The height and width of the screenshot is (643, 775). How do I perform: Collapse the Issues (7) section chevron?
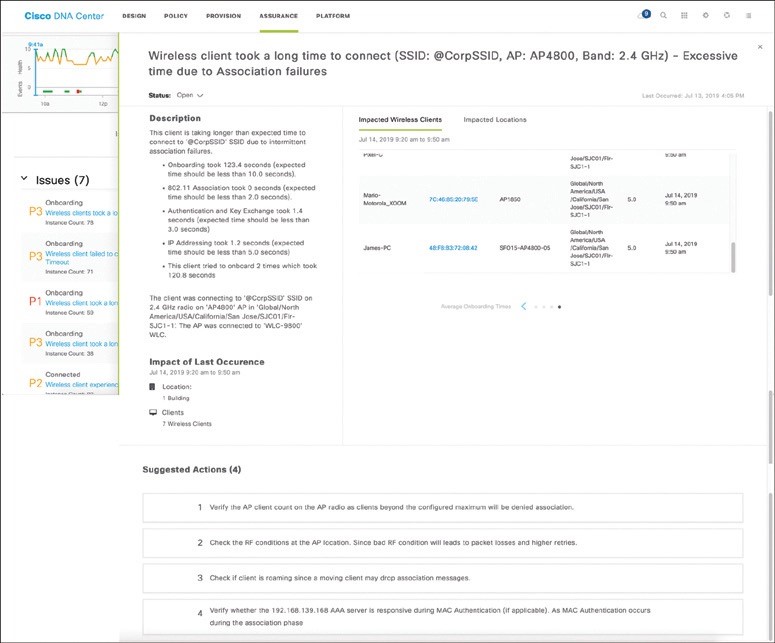coord(24,178)
